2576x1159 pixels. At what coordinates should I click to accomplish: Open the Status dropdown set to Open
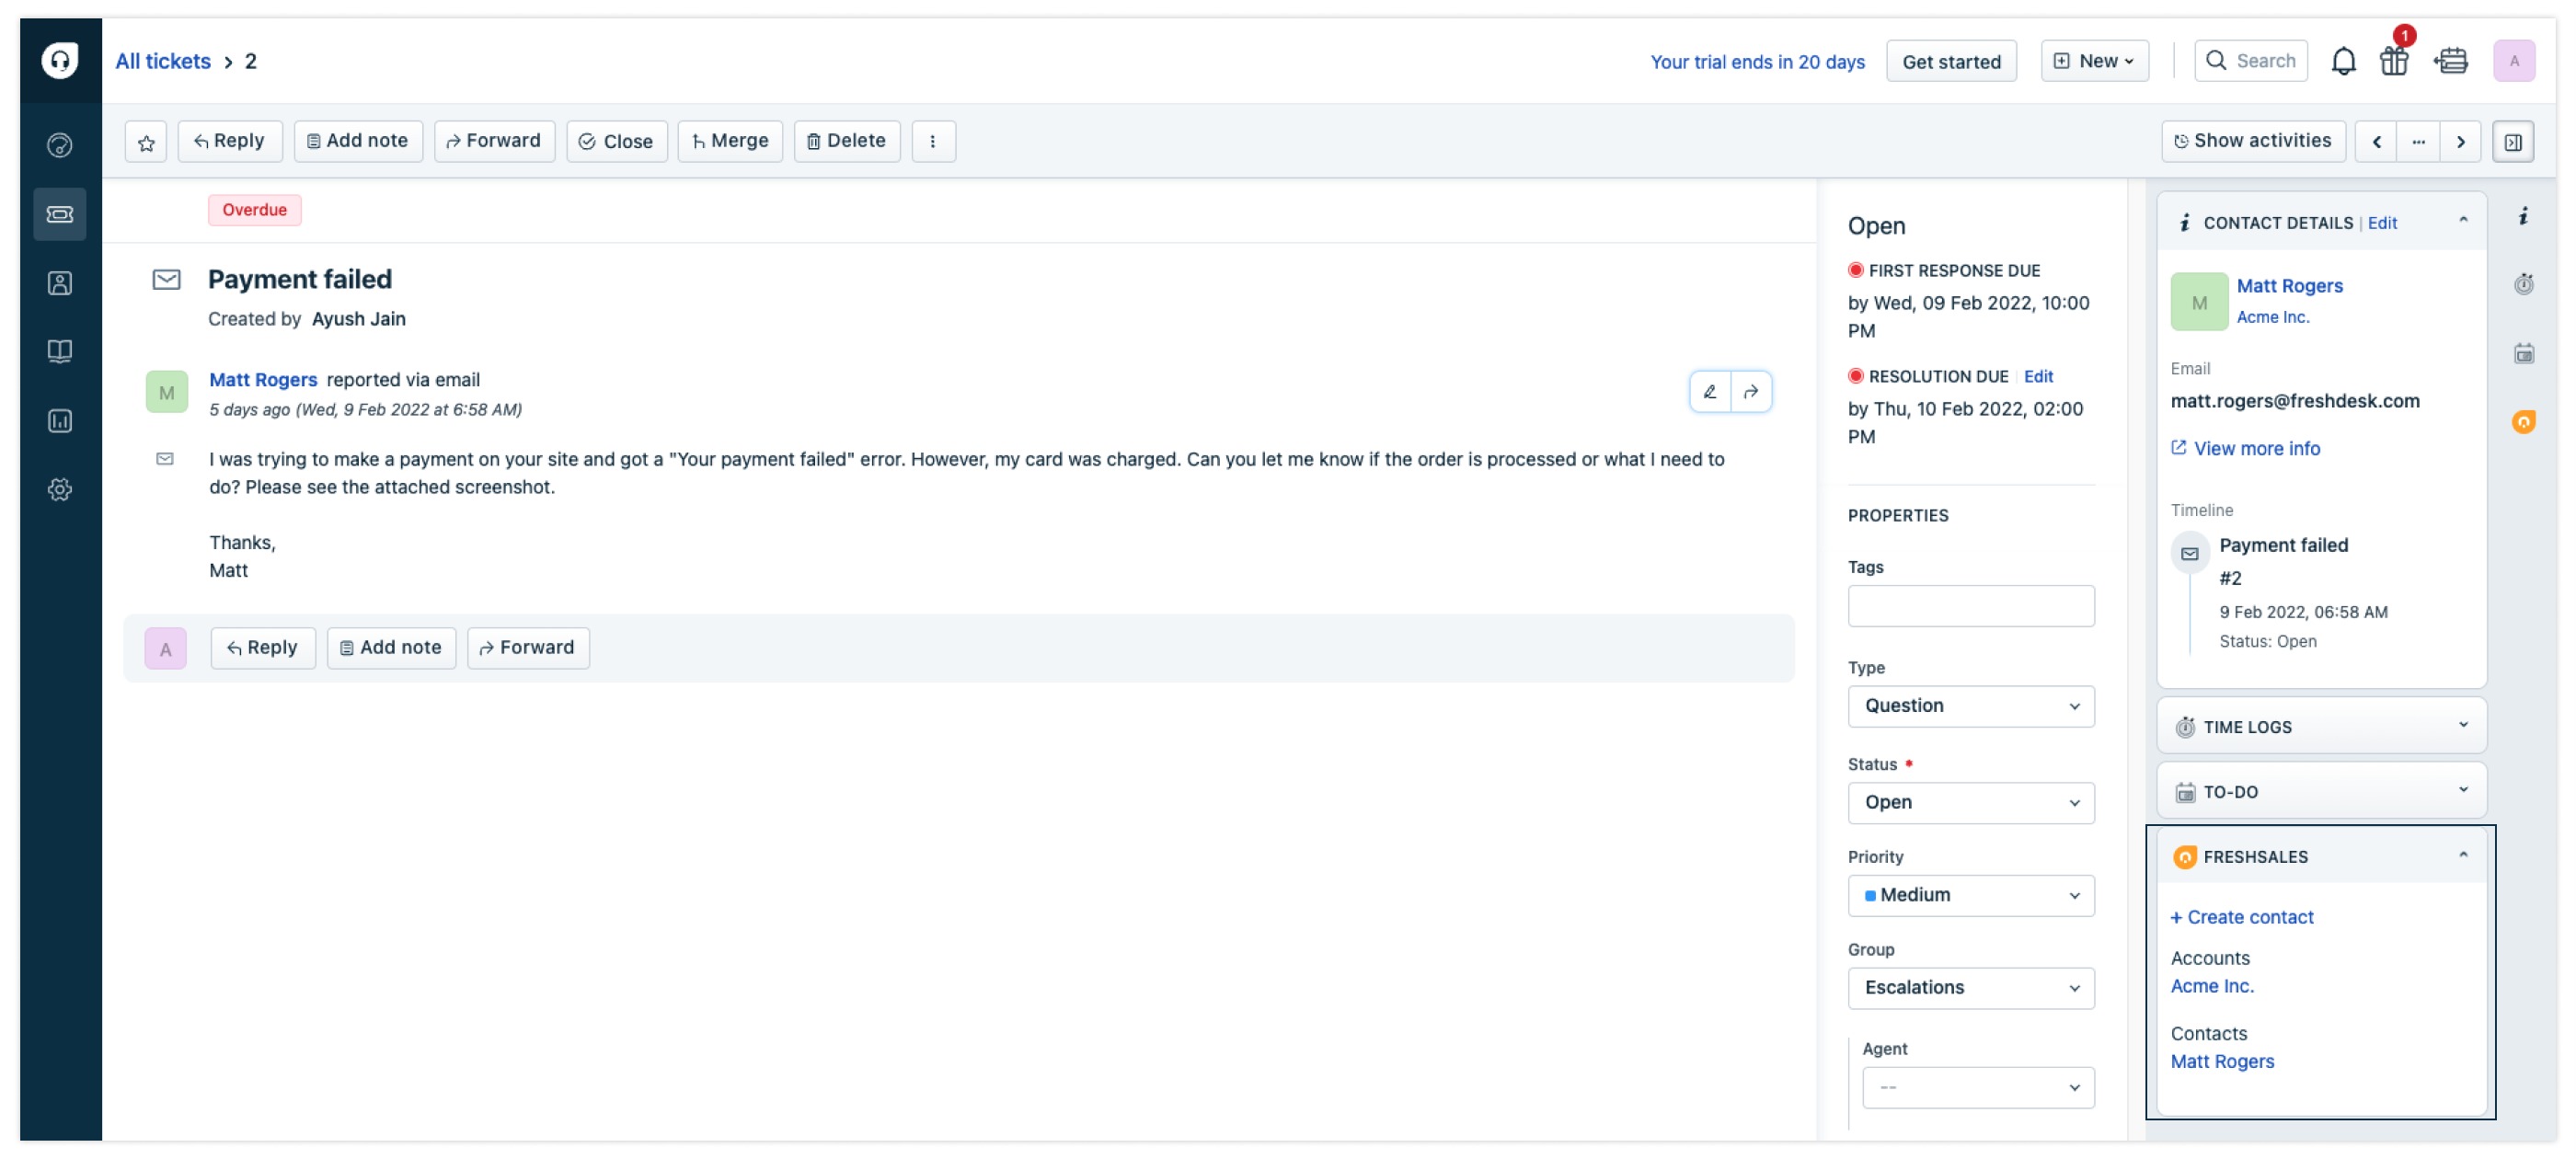pyautogui.click(x=1970, y=802)
